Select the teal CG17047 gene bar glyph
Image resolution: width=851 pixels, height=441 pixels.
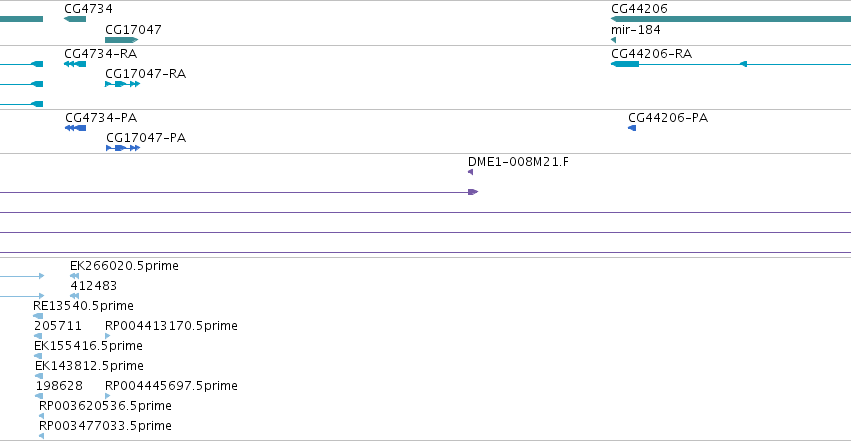tap(122, 40)
